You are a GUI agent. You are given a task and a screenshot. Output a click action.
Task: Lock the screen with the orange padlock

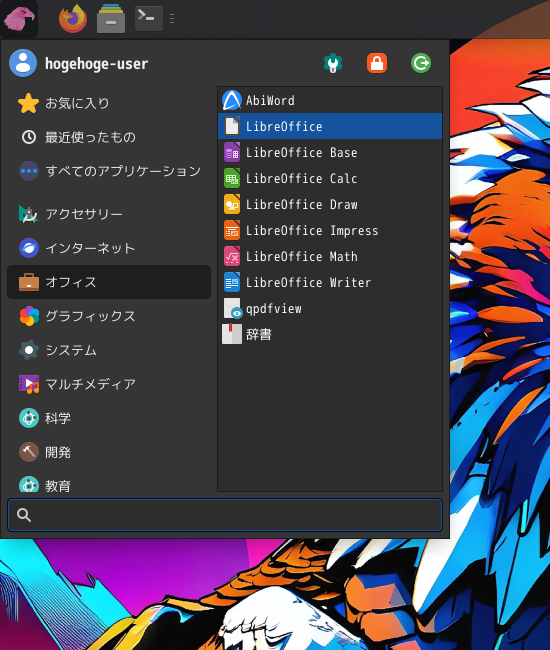(377, 63)
